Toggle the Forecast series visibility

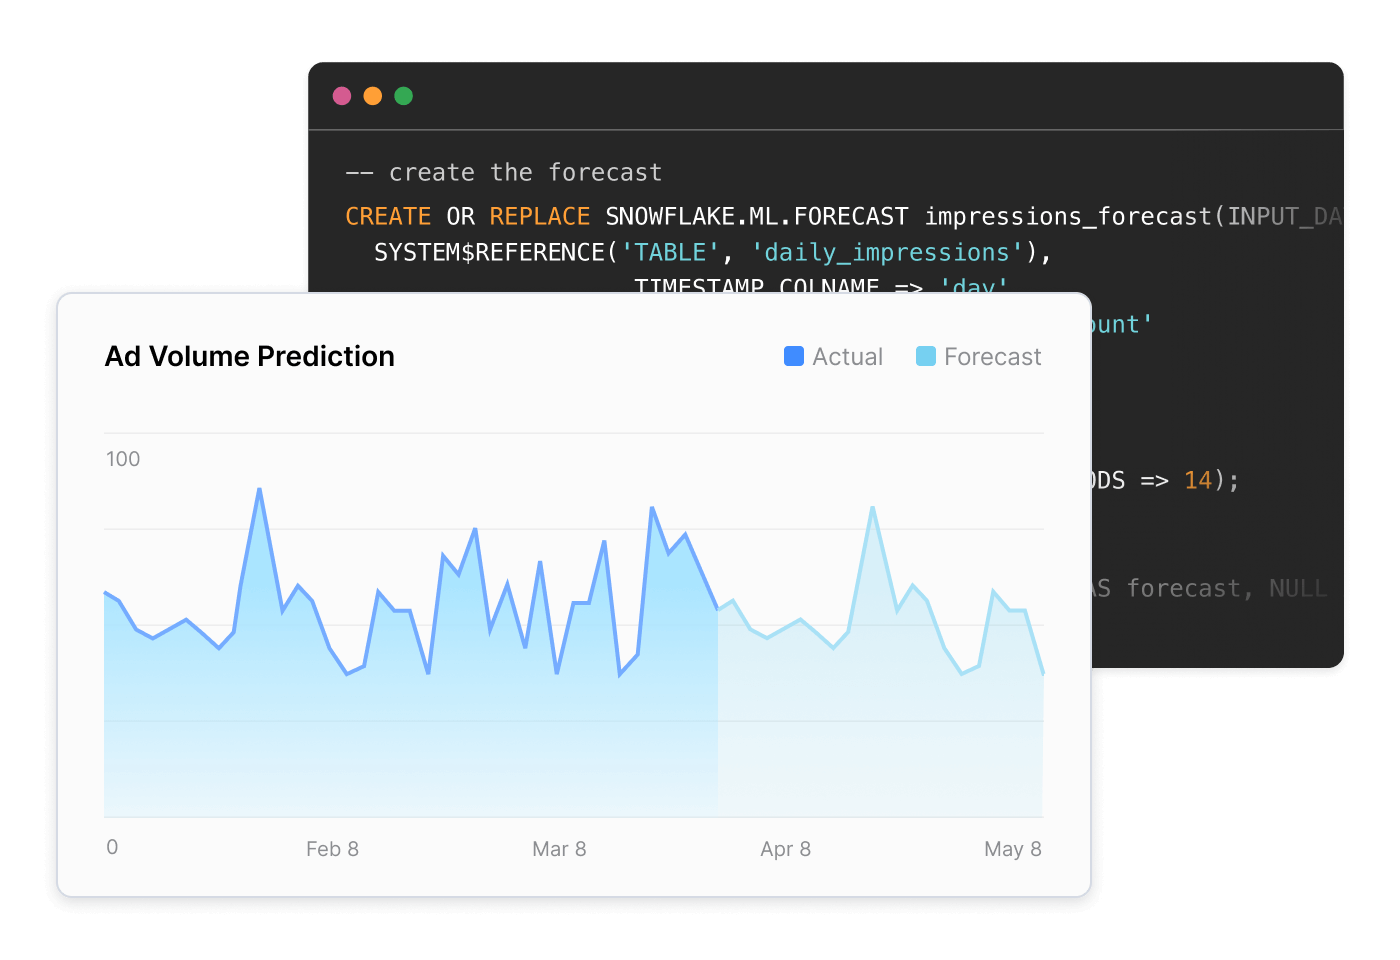[x=978, y=356]
